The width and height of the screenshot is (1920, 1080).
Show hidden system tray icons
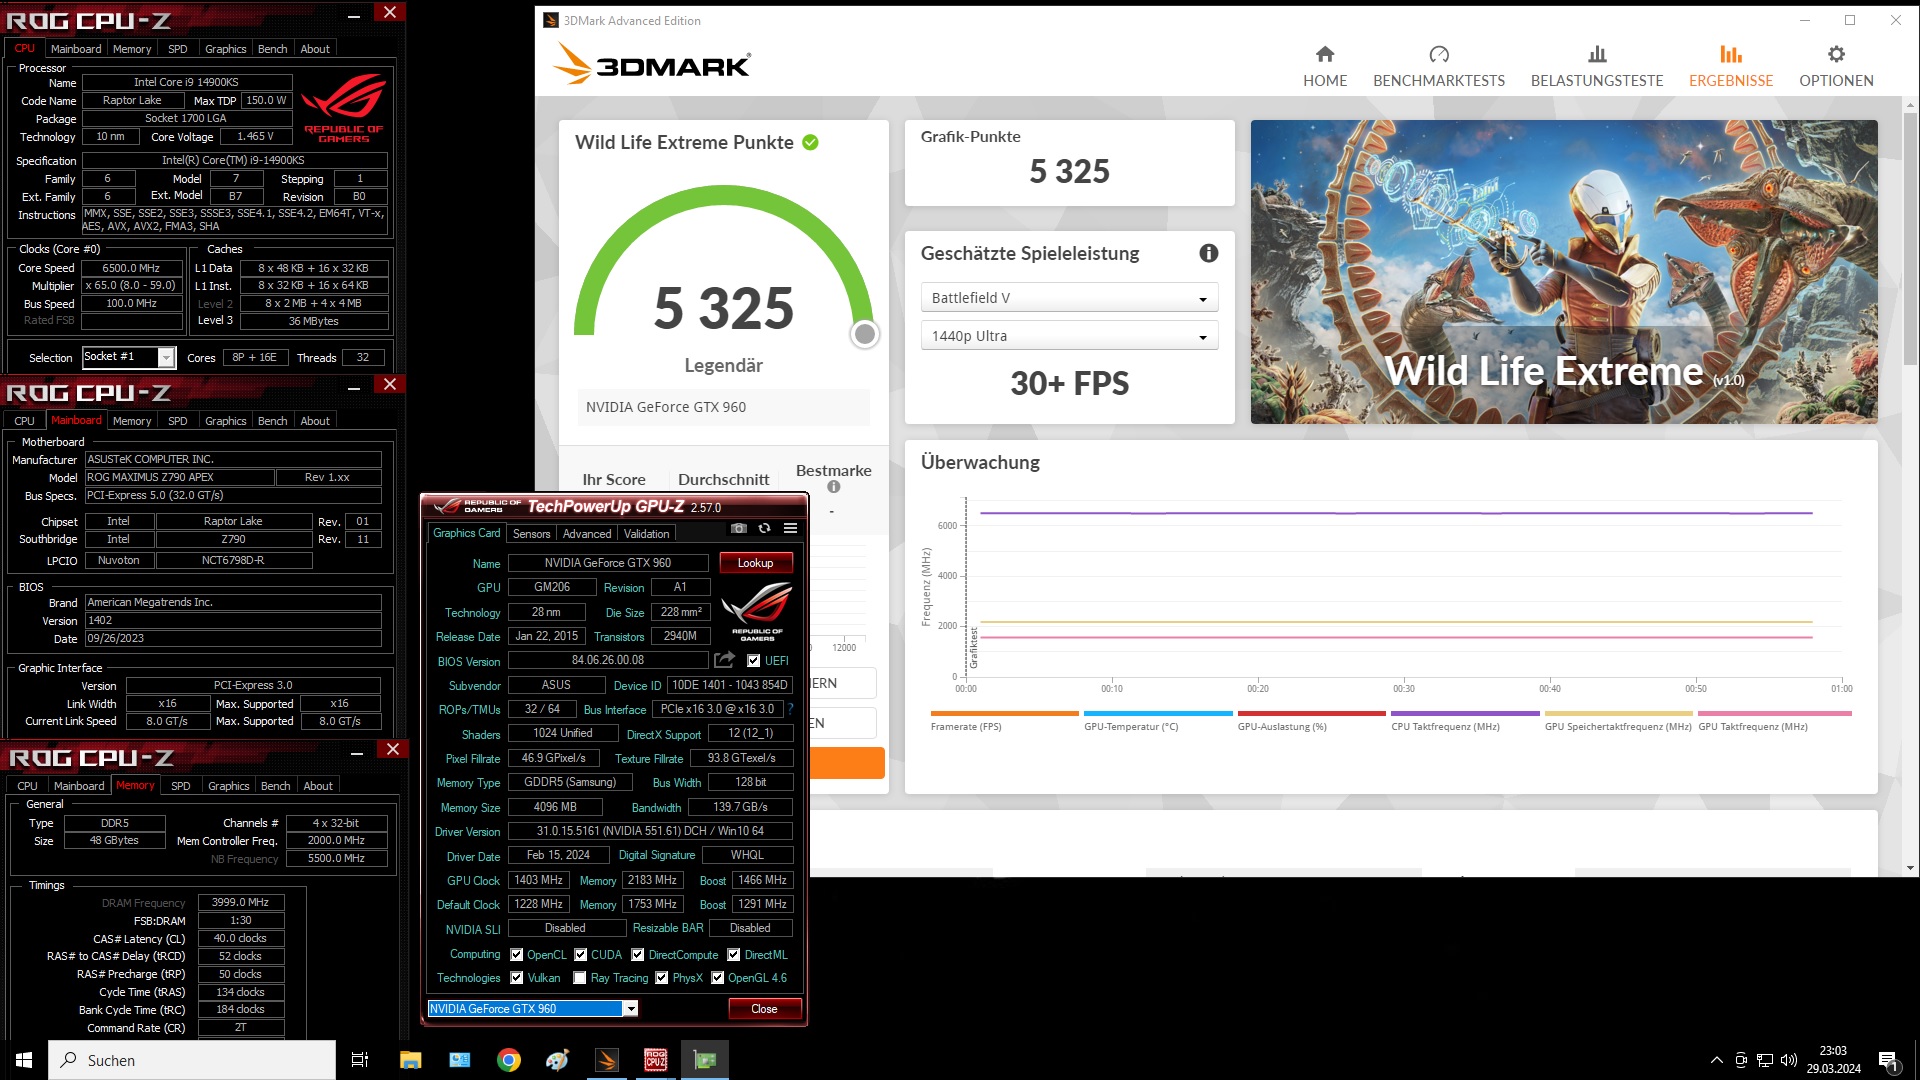1716,1060
